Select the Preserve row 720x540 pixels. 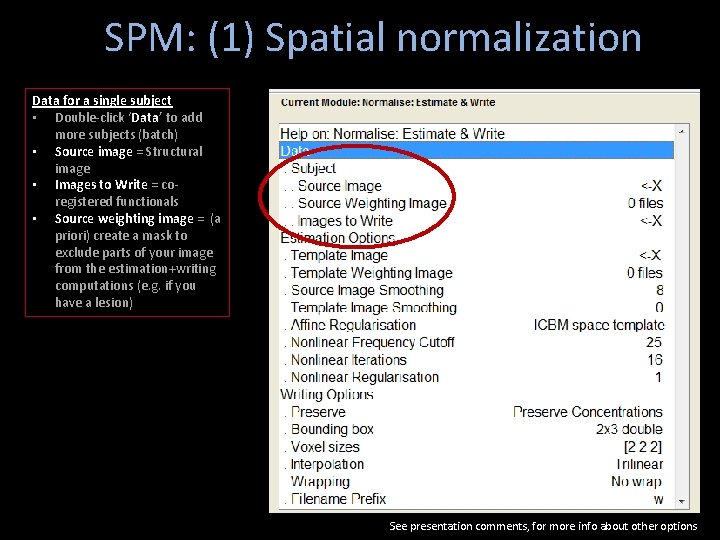477,412
